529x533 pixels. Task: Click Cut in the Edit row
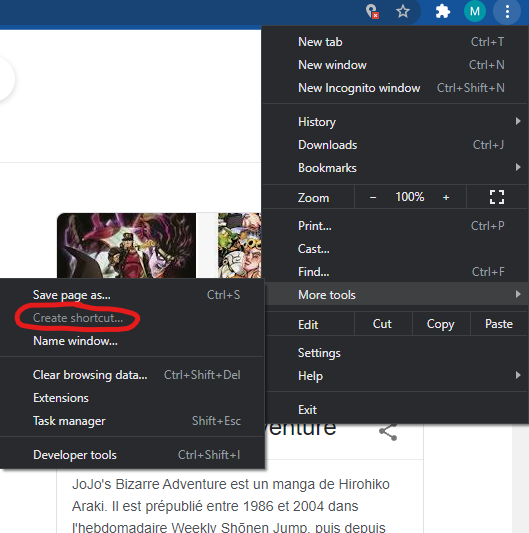[383, 324]
